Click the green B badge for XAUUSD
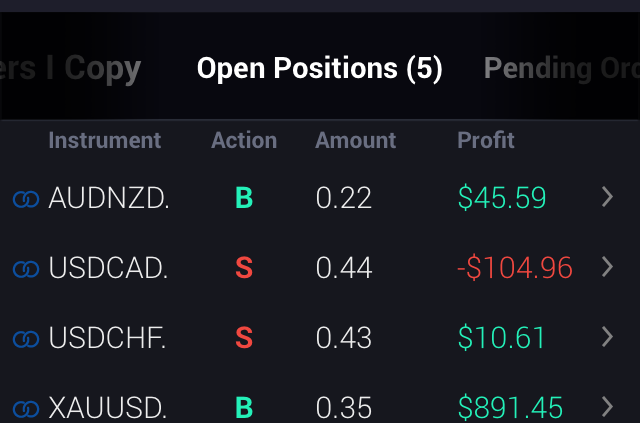This screenshot has width=640, height=423. point(244,407)
